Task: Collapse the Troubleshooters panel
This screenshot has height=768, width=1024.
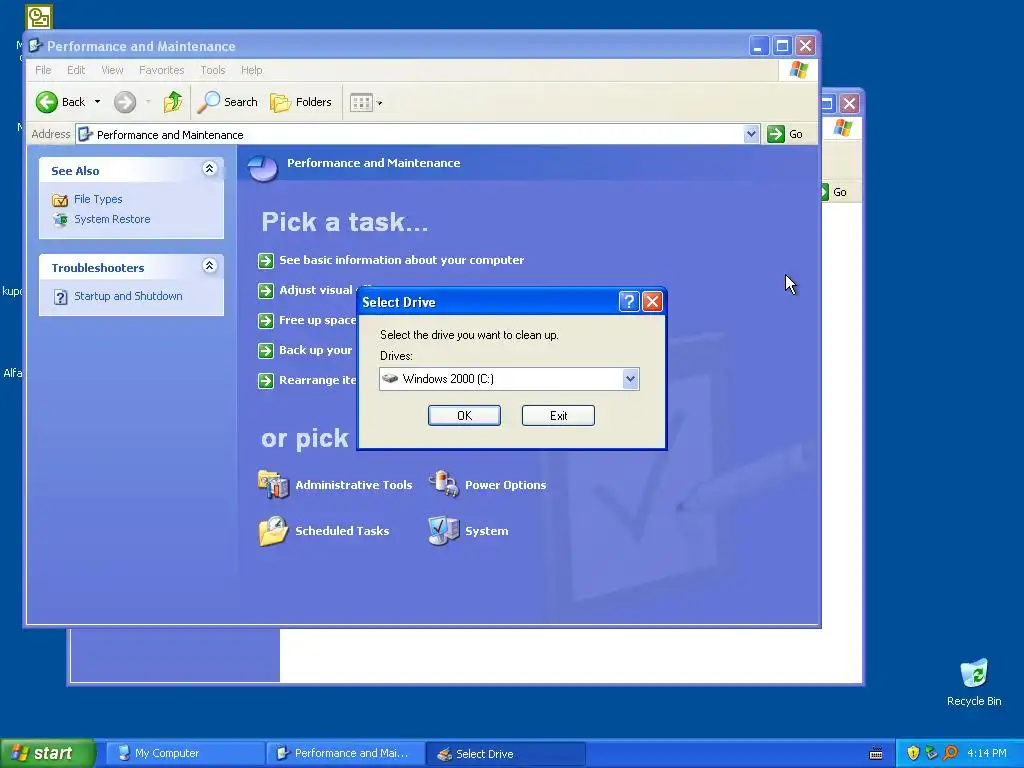Action: 209,265
